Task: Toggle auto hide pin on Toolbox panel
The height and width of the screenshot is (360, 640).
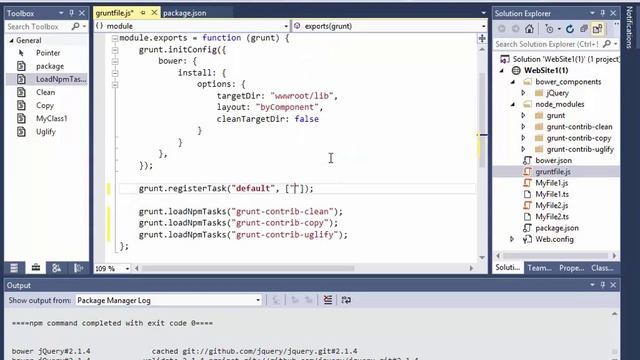Action: click(72, 13)
